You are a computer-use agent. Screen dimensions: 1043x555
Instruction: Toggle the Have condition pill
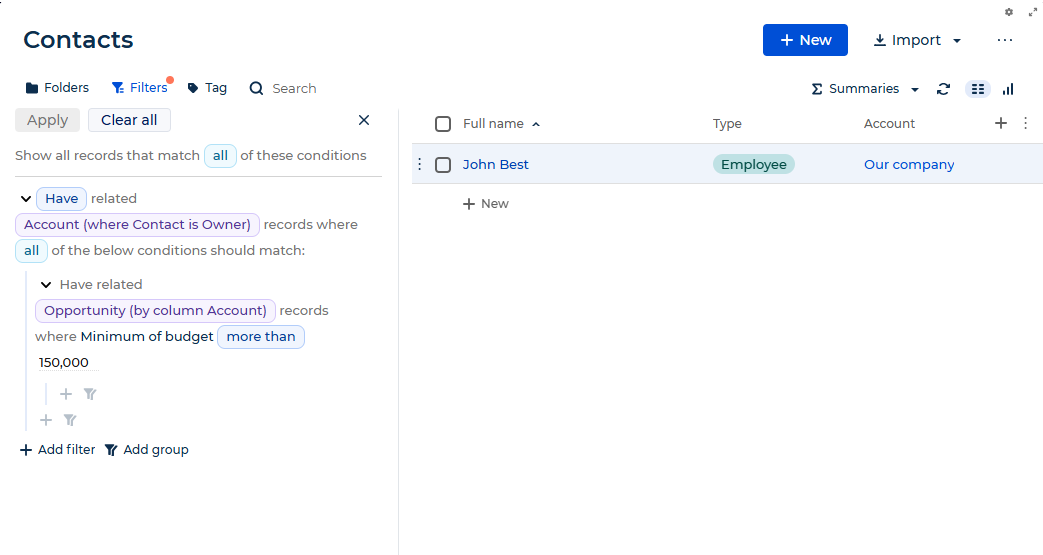(61, 198)
